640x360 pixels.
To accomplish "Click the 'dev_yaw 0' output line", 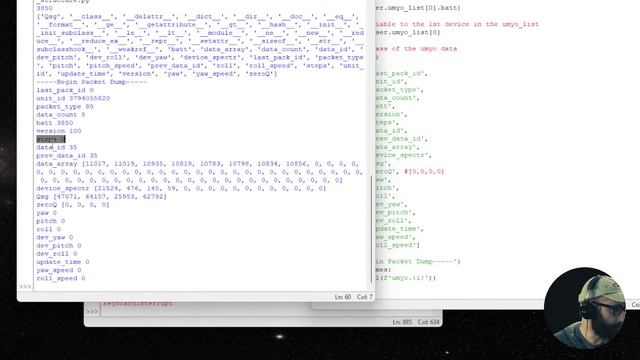I will tap(55, 237).
